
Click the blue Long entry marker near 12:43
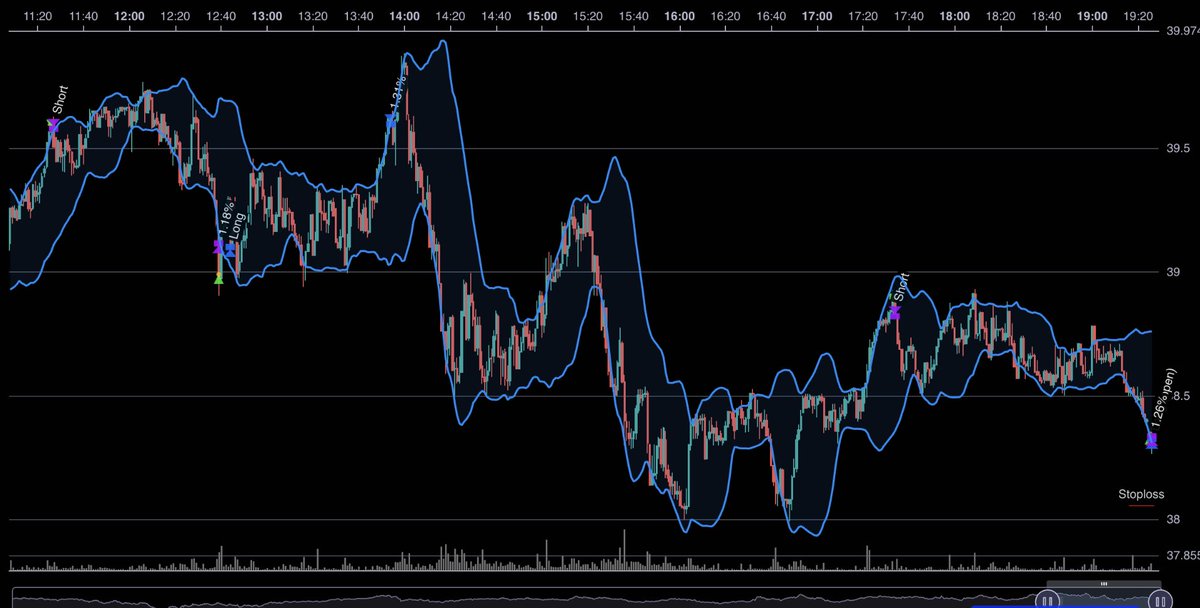231,249
